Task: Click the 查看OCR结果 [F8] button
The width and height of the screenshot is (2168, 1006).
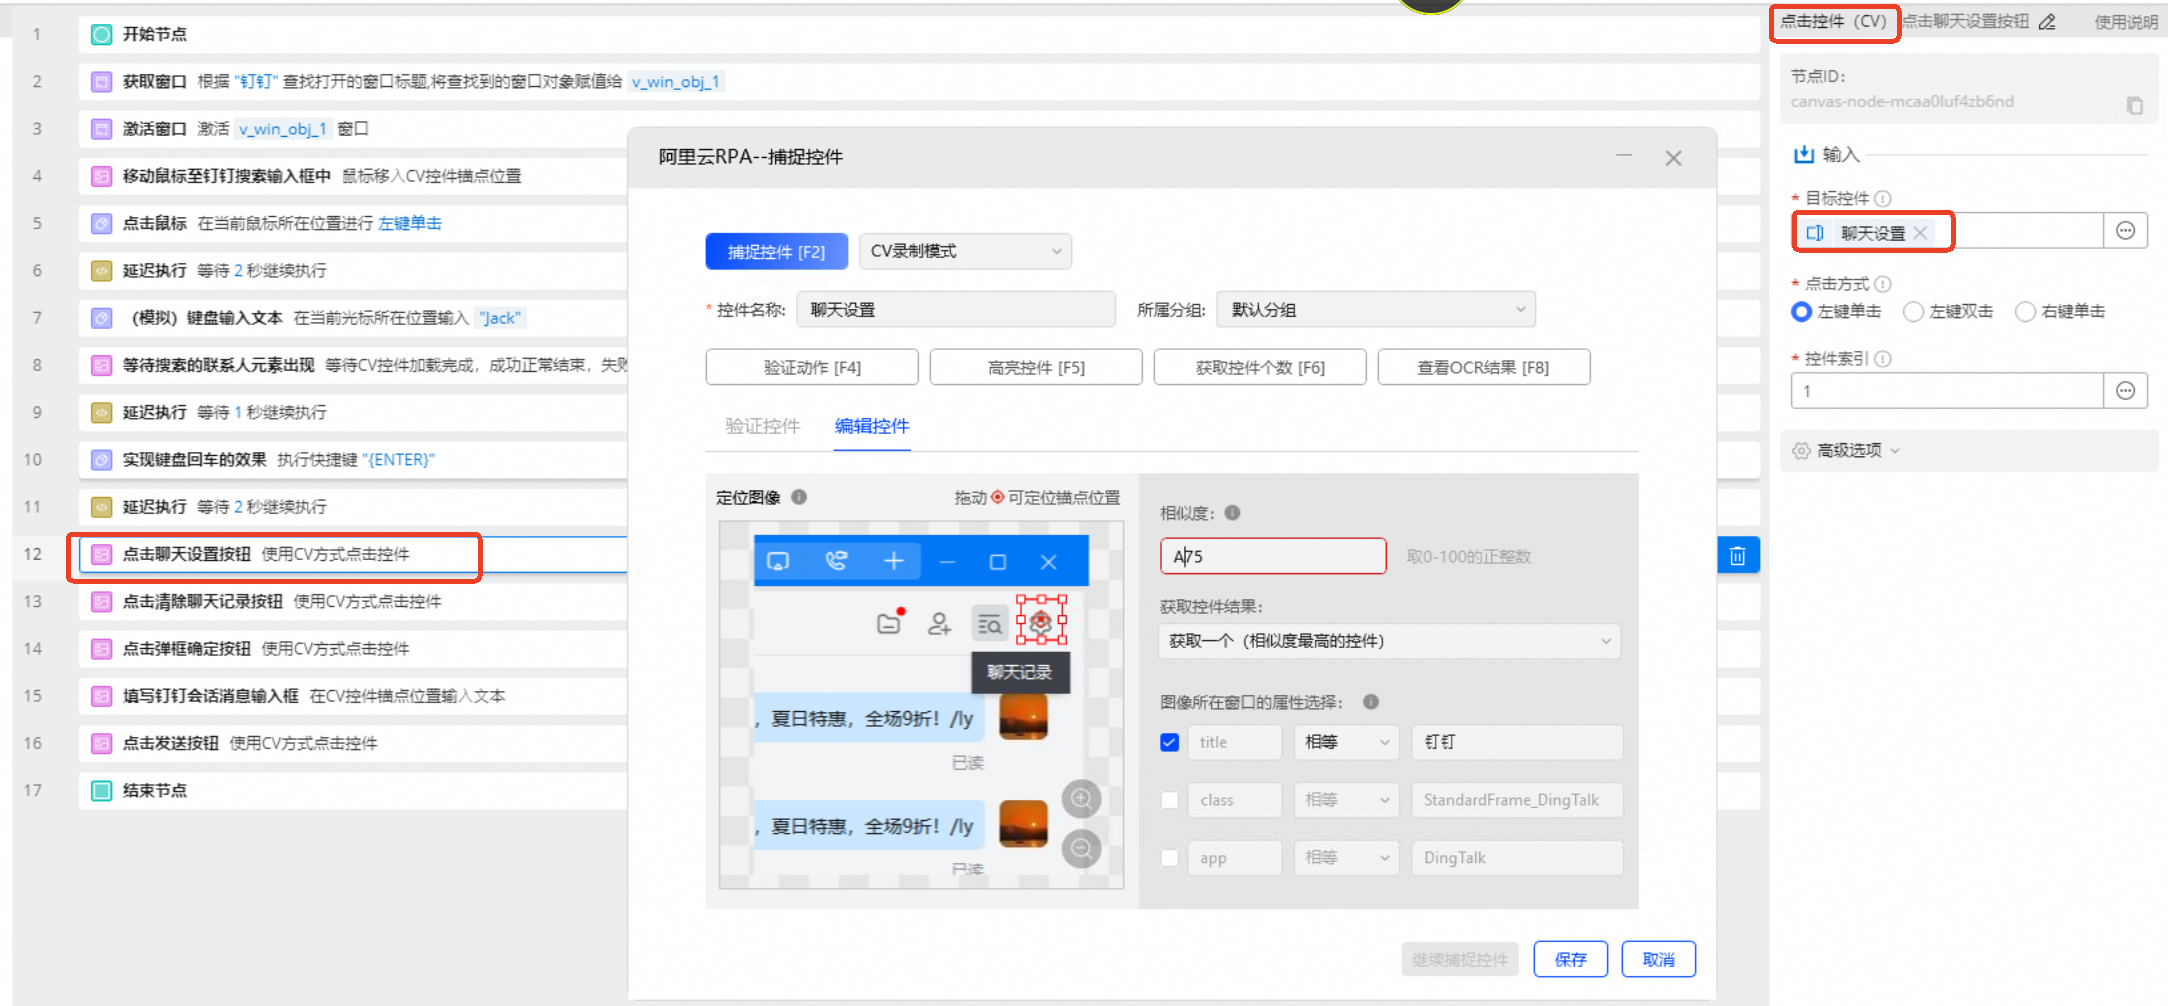Action: (x=1484, y=367)
